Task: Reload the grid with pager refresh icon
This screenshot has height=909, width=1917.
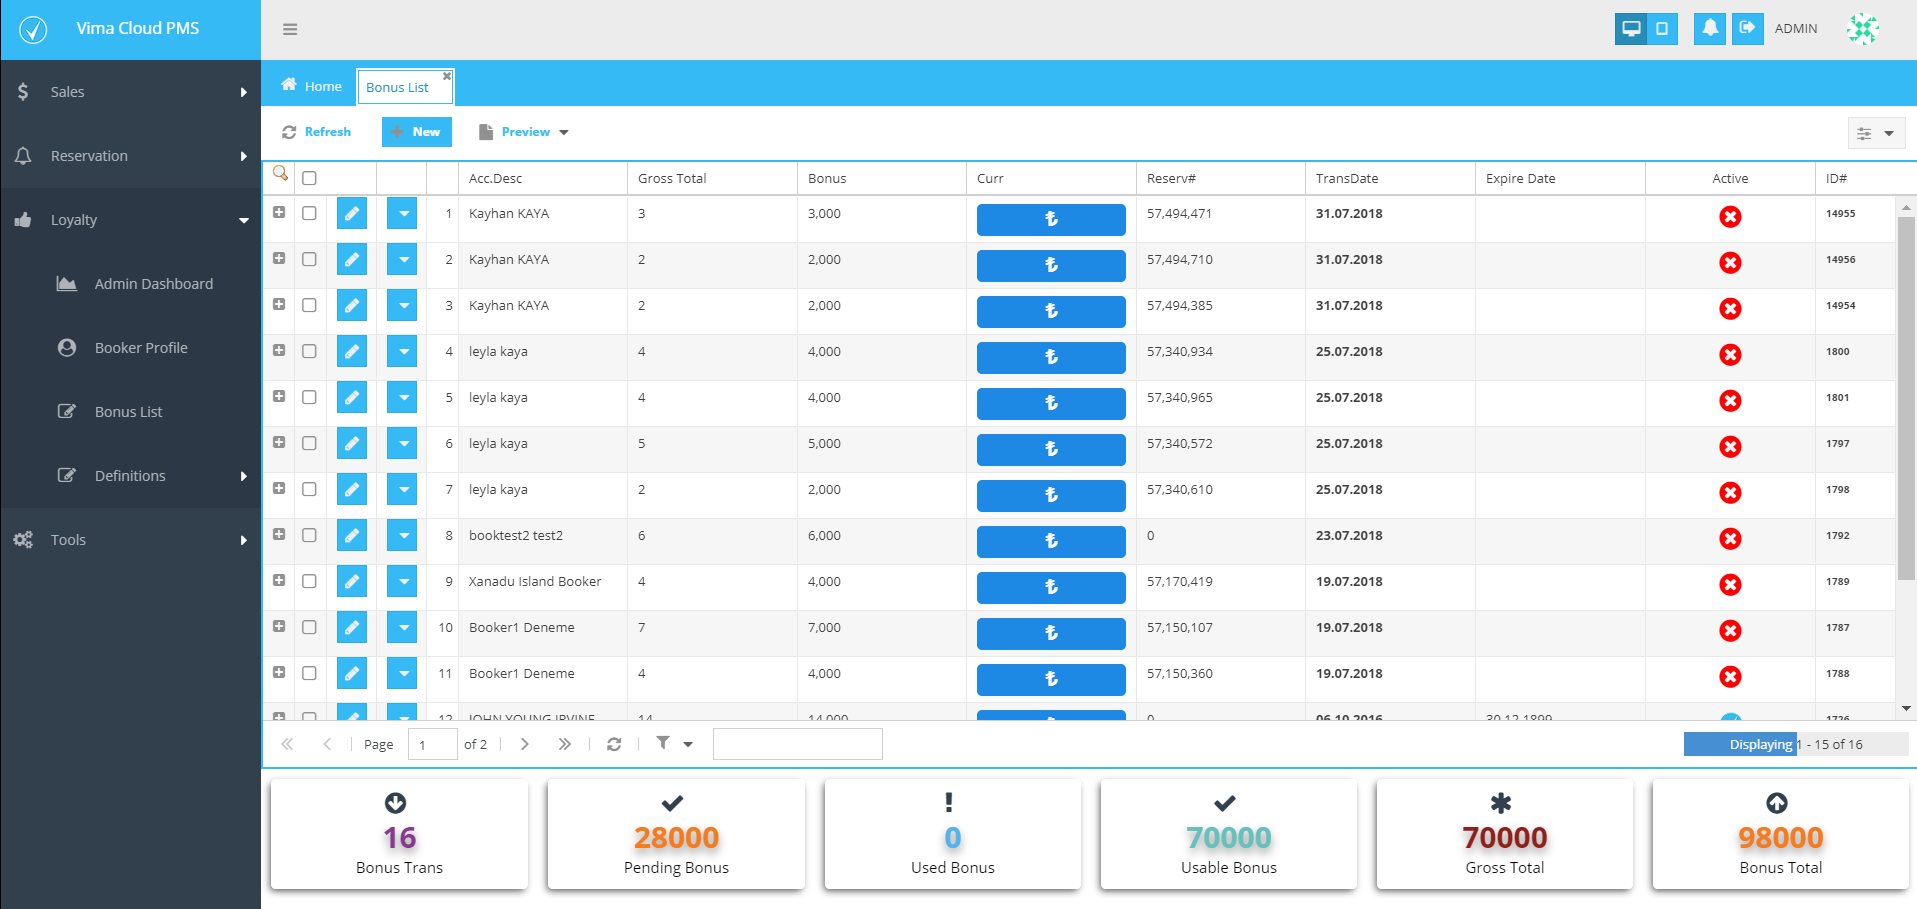Action: (614, 744)
